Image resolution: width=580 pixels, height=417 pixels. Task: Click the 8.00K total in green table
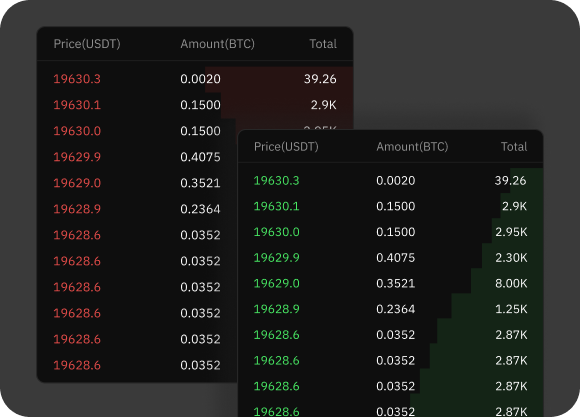tap(511, 283)
